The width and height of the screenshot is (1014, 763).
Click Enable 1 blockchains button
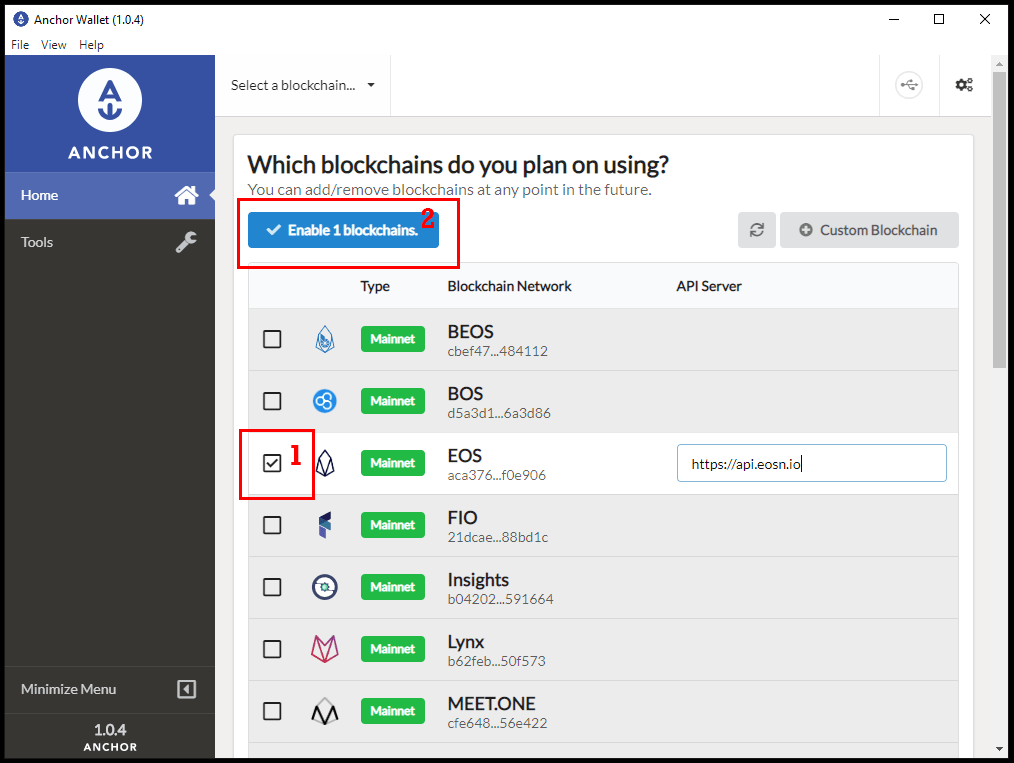click(x=343, y=230)
